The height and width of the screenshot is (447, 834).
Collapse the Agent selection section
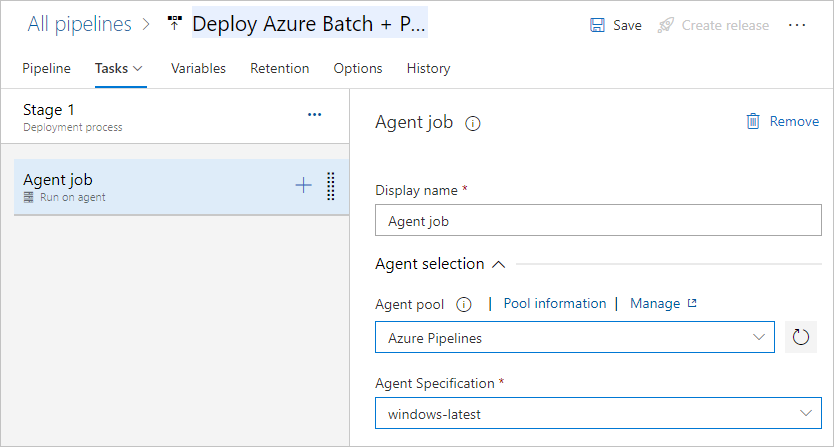pyautogui.click(x=440, y=264)
